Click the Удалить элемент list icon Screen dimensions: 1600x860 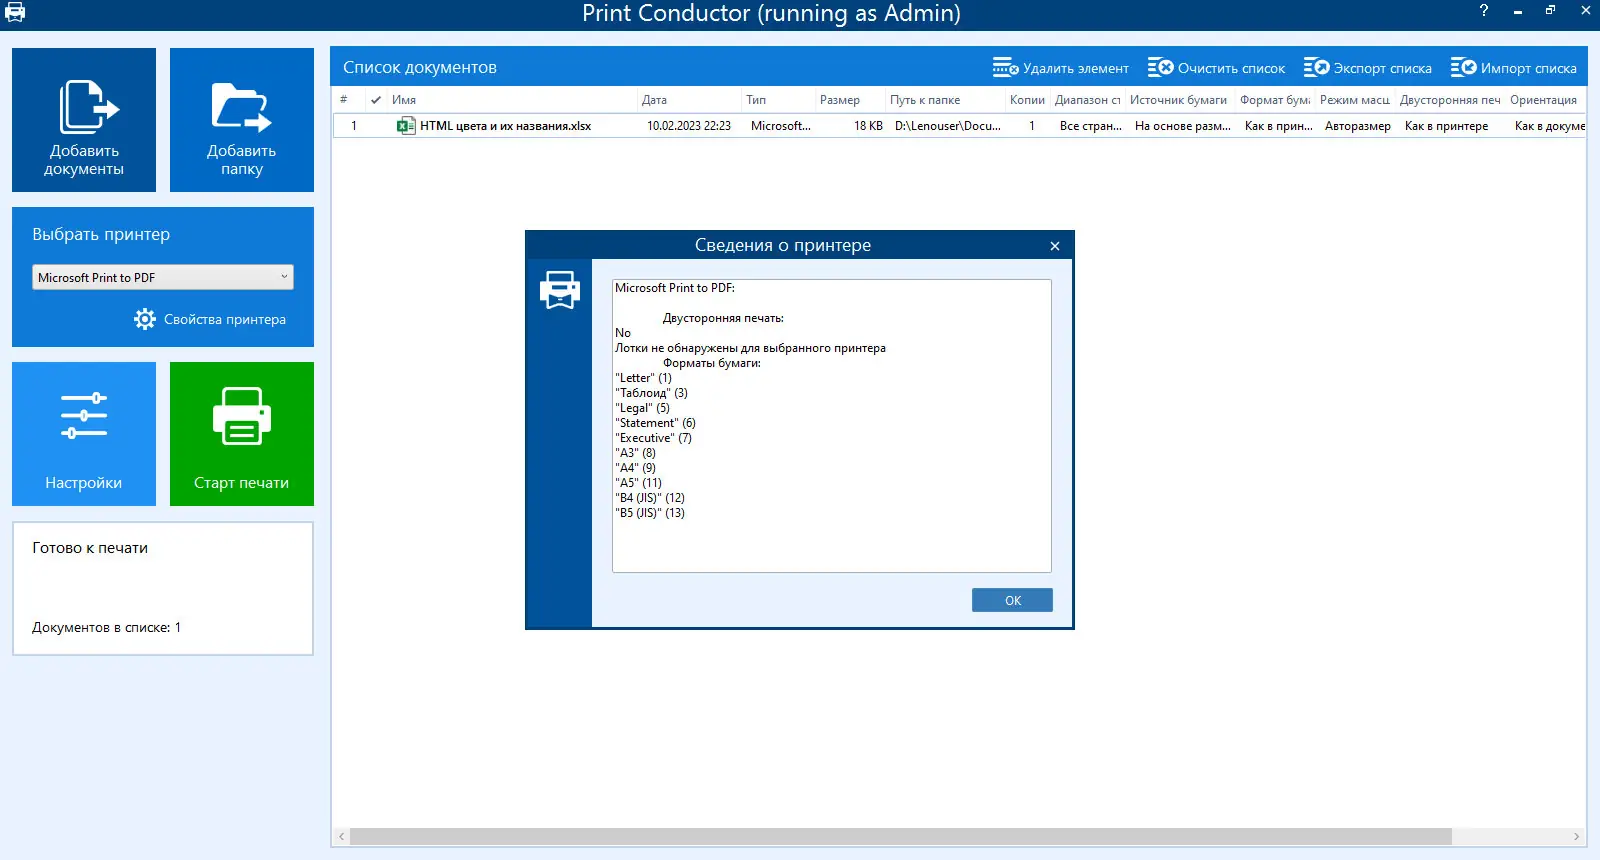click(1005, 68)
